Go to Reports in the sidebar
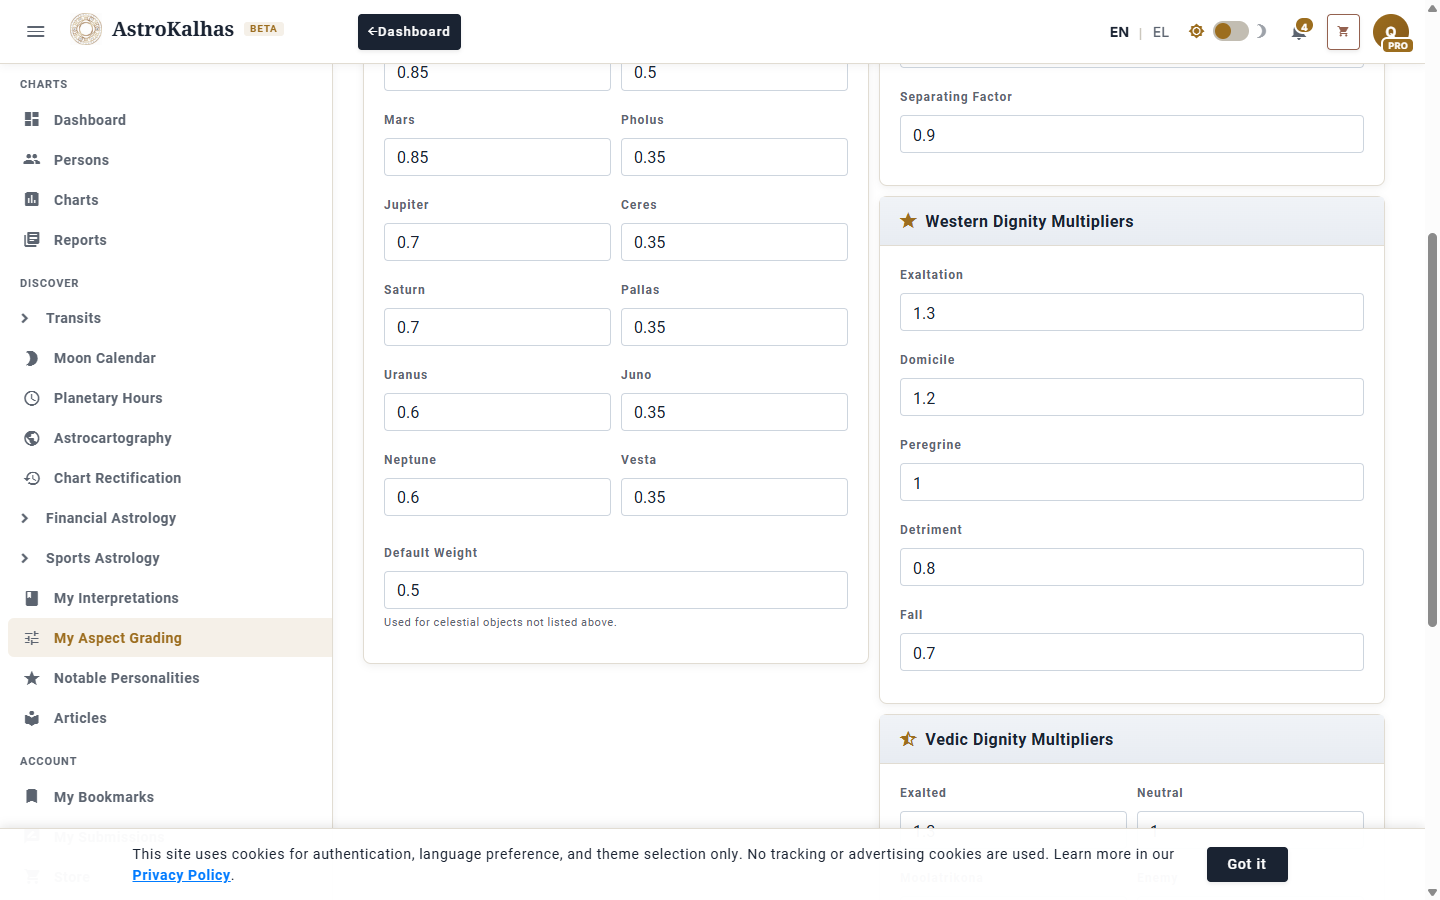This screenshot has width=1440, height=900. 80,240
